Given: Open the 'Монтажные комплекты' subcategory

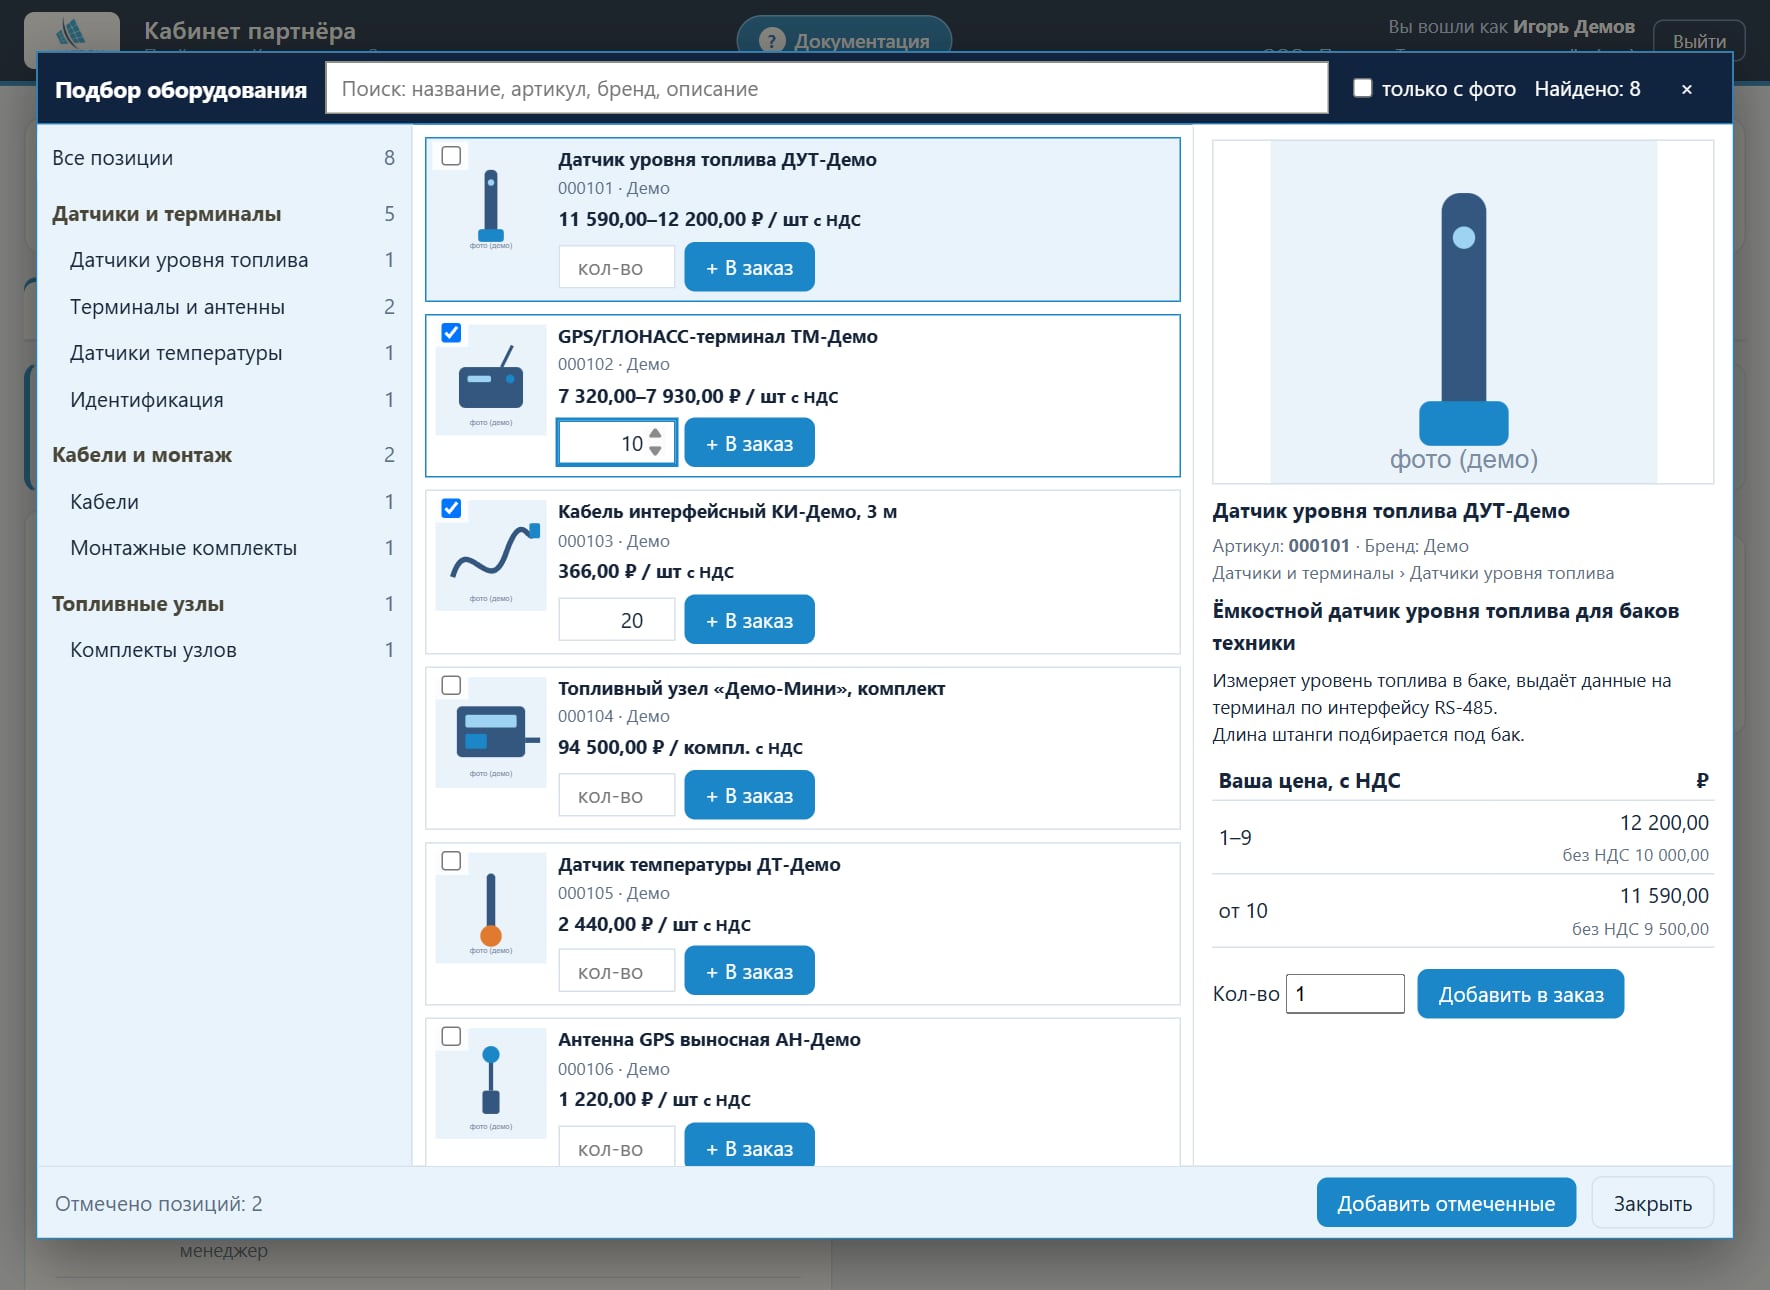Looking at the screenshot, I should tap(224, 548).
